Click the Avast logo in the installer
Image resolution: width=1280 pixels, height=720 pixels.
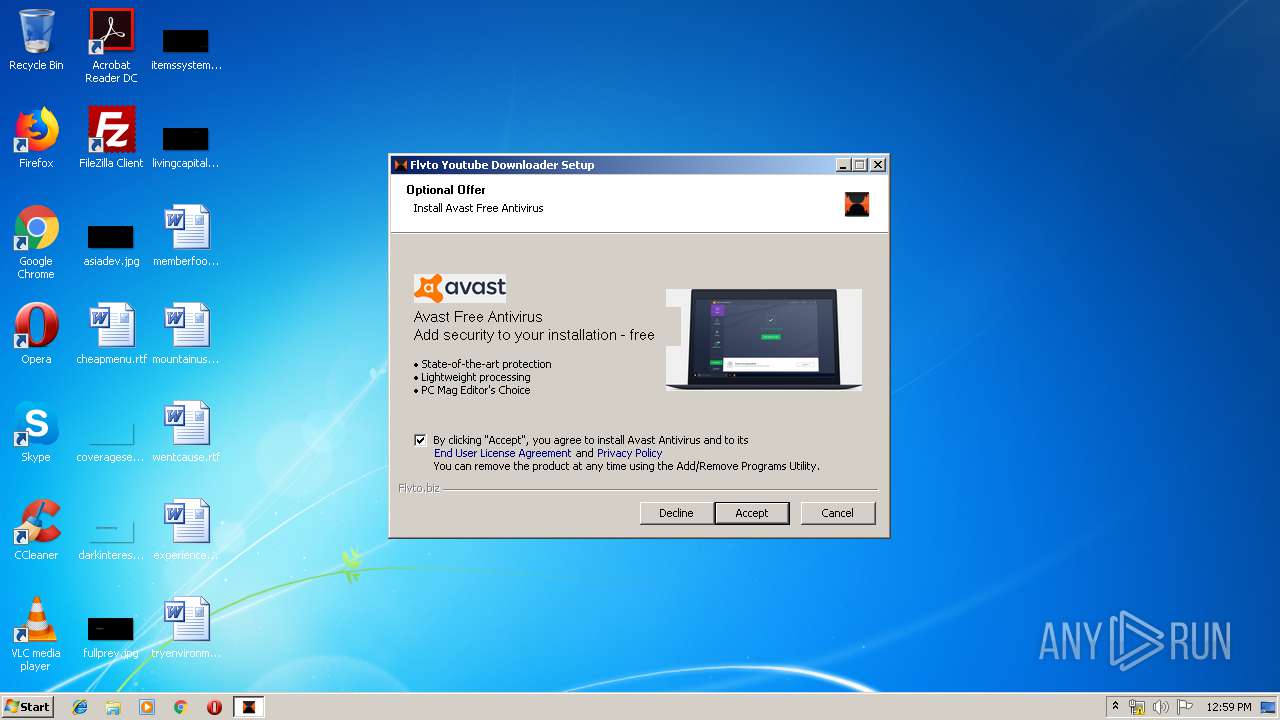[x=460, y=288]
